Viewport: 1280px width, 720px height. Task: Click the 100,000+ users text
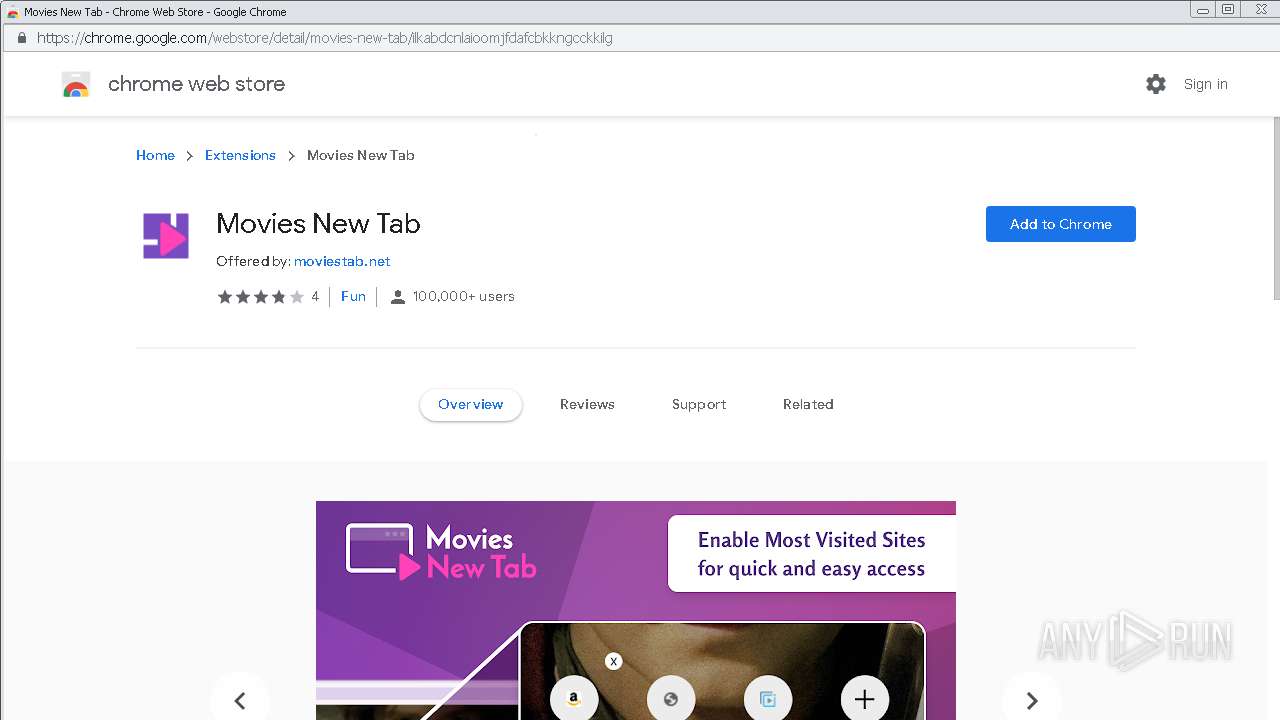tap(464, 296)
